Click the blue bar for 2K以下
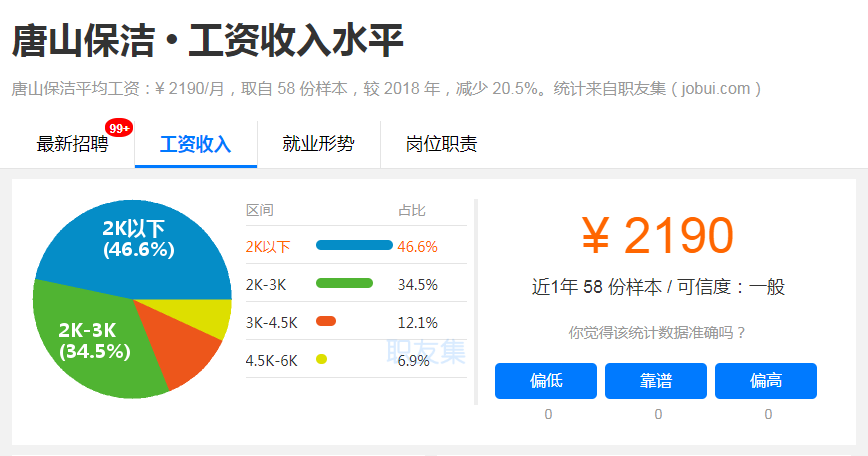This screenshot has height=456, width=868. 354,245
